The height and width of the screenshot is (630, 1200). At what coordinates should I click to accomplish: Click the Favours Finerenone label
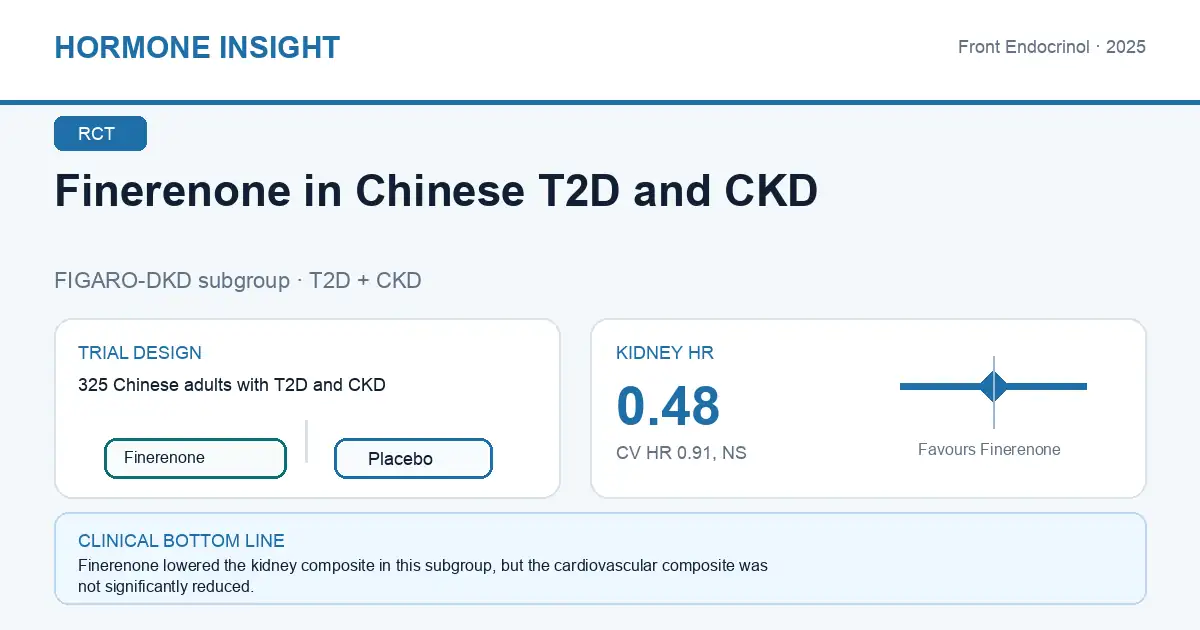point(989,450)
